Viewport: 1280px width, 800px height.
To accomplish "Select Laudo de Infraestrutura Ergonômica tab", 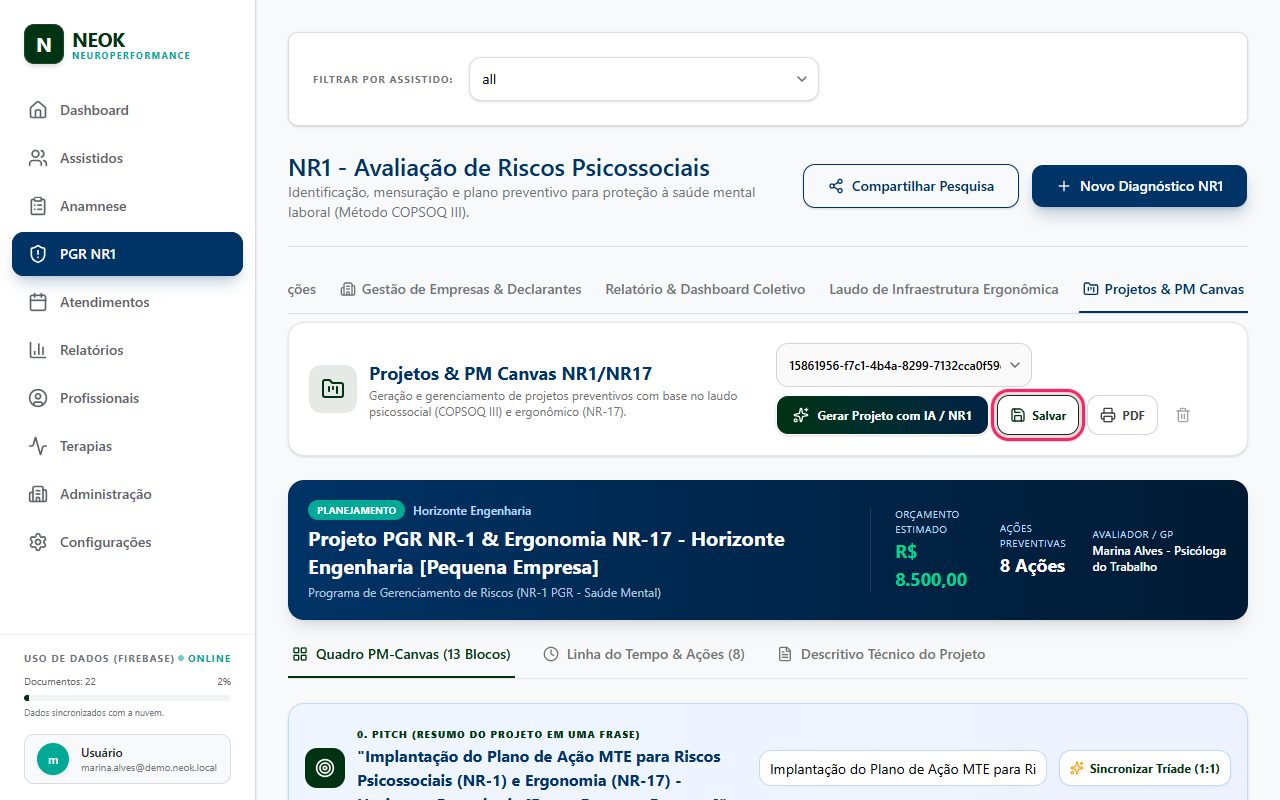I will 943,289.
